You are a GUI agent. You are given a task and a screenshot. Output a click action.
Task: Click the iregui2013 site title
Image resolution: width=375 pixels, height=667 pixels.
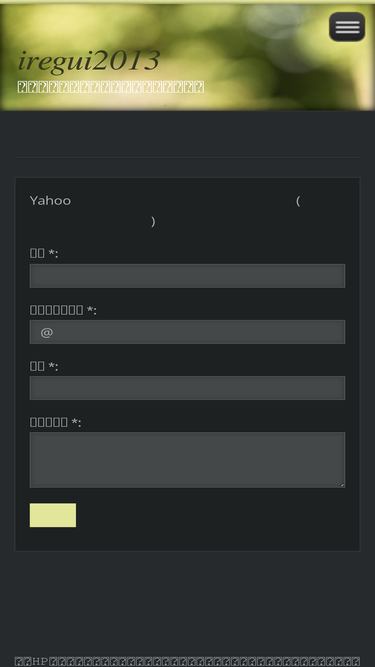pyautogui.click(x=89, y=60)
